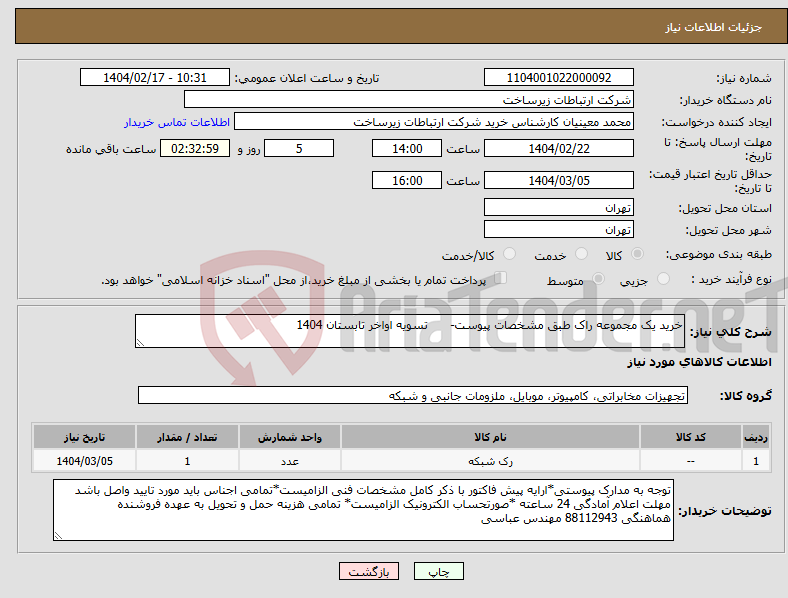Click the اطلاعات کالاهای مورد نیاز section title

(699, 362)
